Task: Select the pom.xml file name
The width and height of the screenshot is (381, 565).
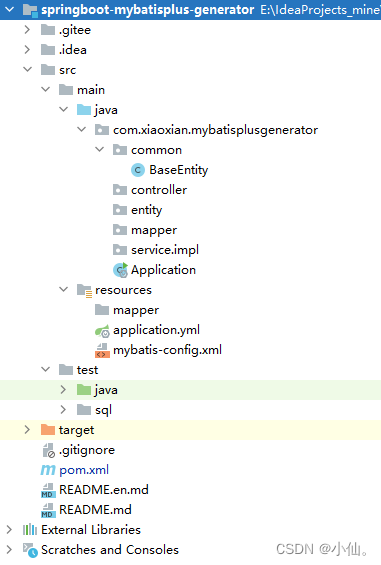Action: click(x=84, y=470)
